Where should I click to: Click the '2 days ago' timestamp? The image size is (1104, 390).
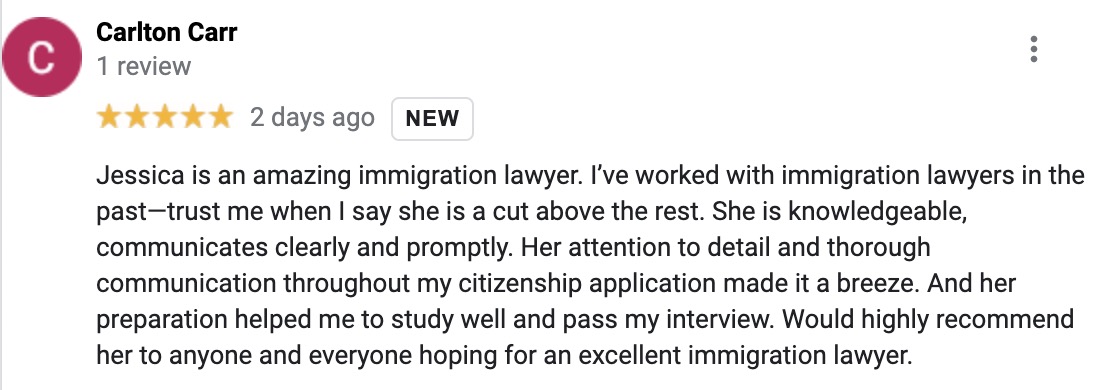tap(312, 118)
